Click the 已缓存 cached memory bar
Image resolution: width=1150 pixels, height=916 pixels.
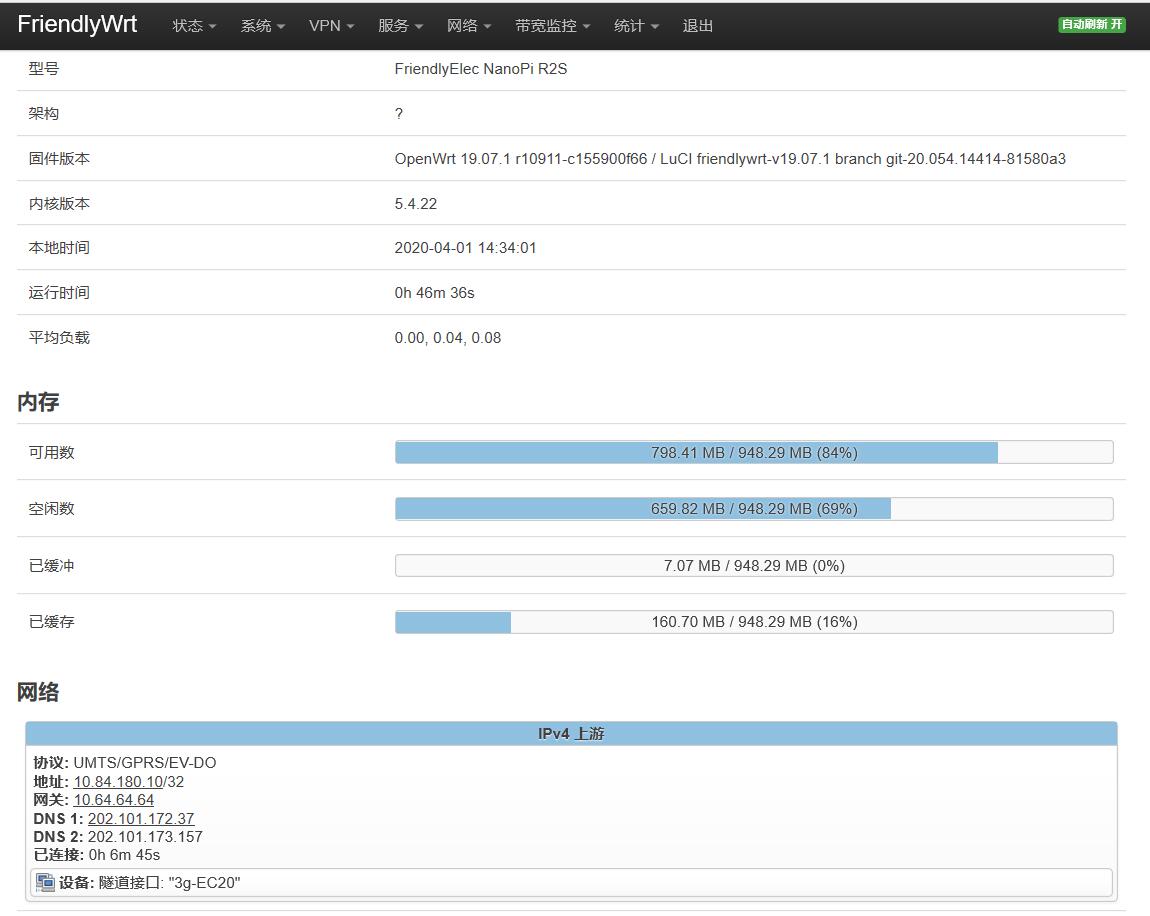(754, 621)
